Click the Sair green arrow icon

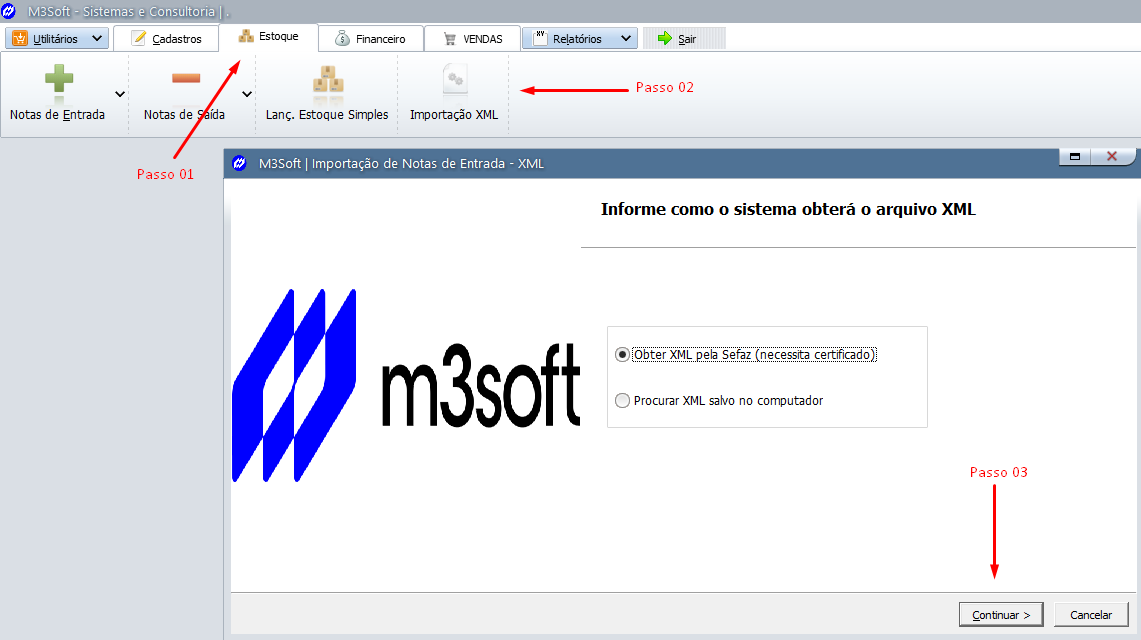pos(664,39)
